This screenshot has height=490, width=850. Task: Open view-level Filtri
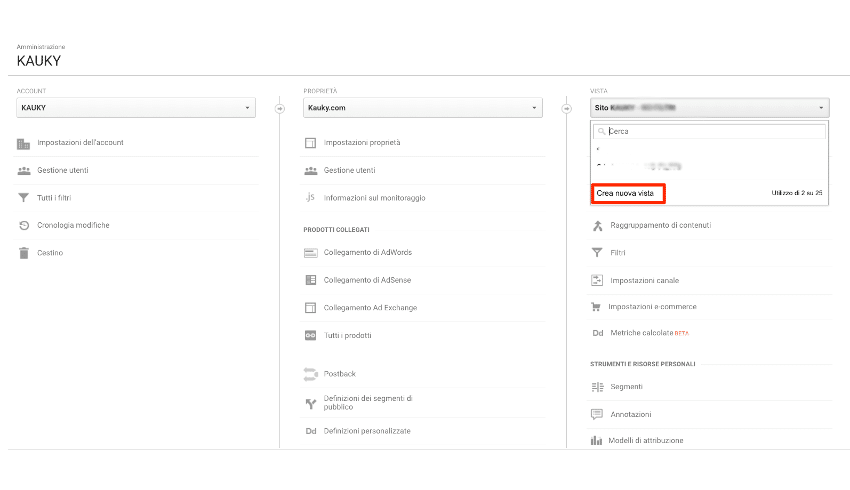tap(618, 253)
